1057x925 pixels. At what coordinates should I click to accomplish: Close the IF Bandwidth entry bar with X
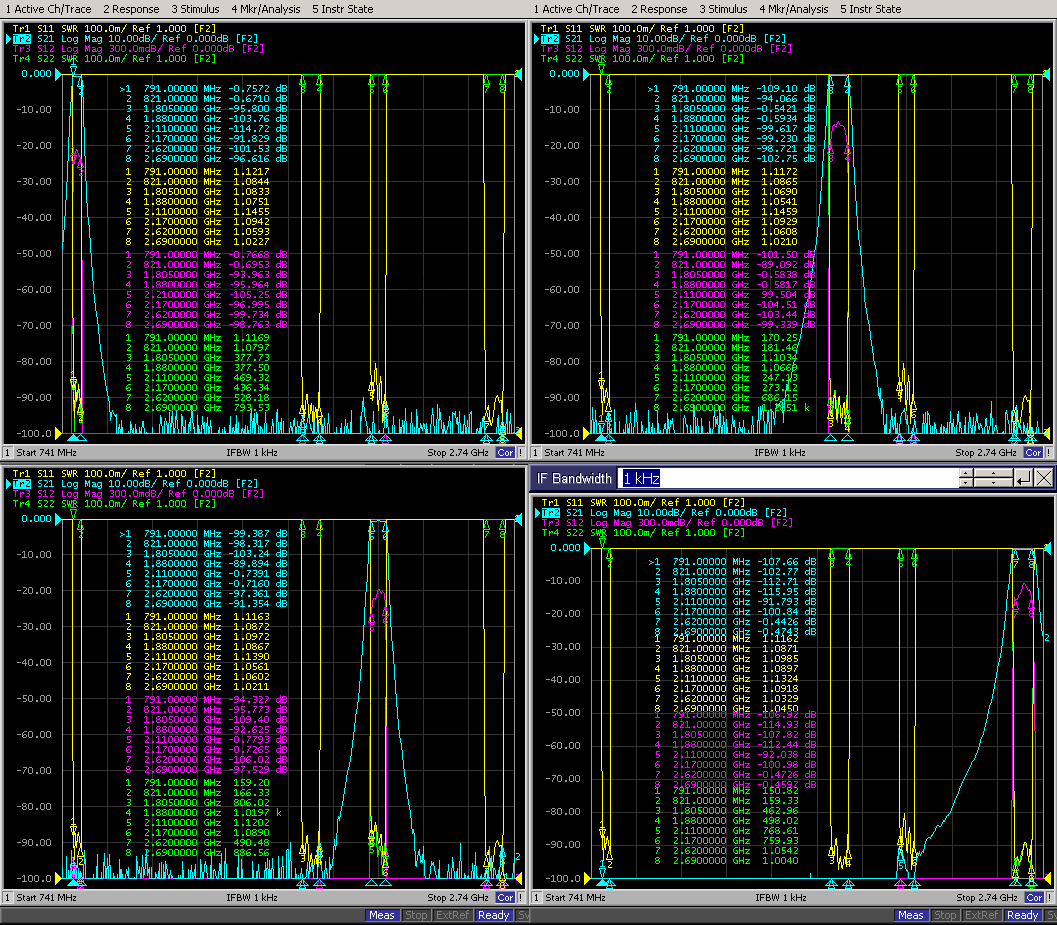(x=1044, y=479)
